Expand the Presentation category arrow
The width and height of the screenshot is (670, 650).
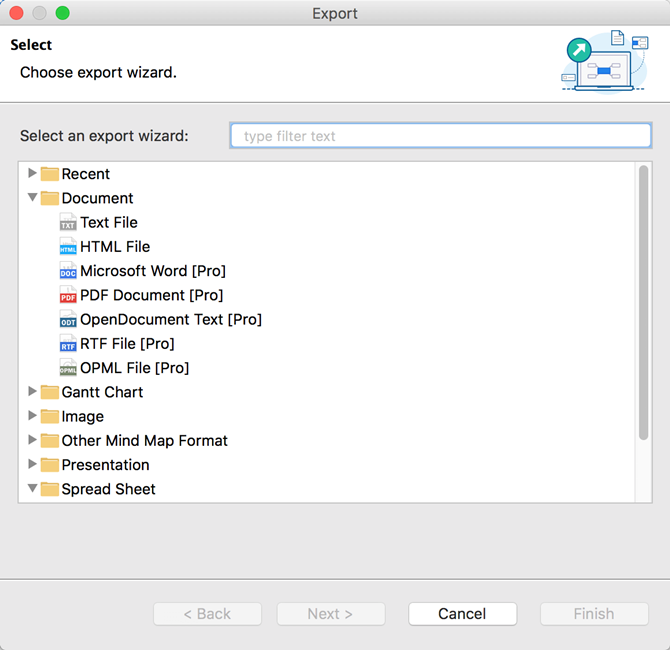coord(33,465)
